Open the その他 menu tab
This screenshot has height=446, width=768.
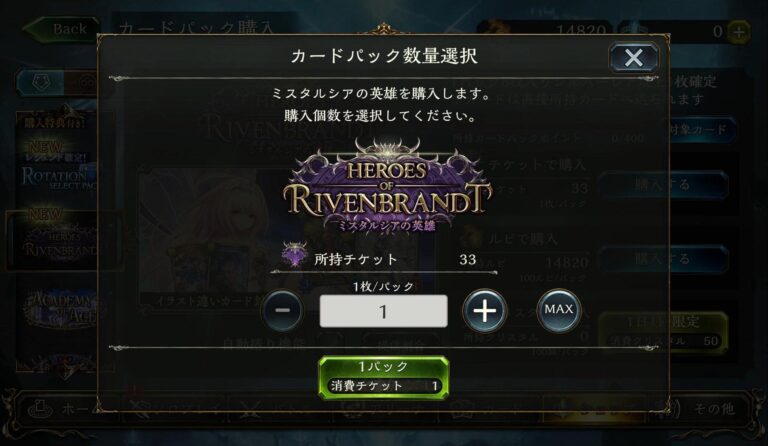705,409
